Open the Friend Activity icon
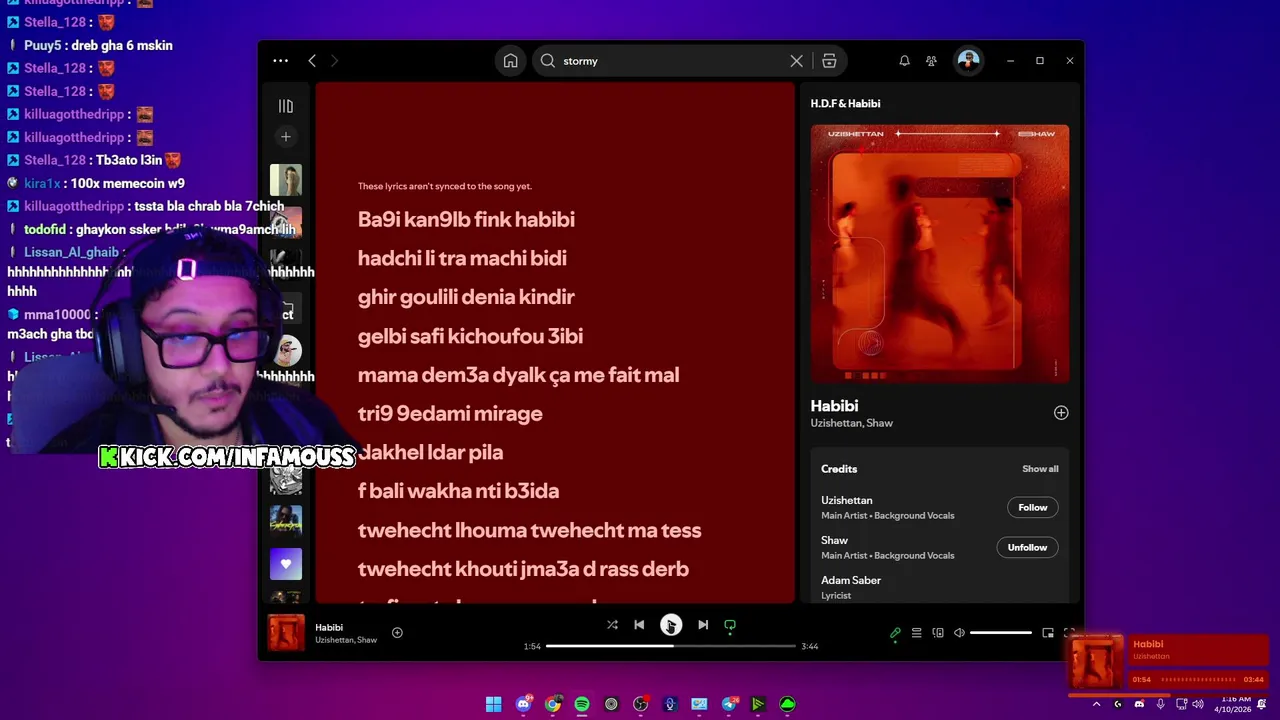 (931, 61)
